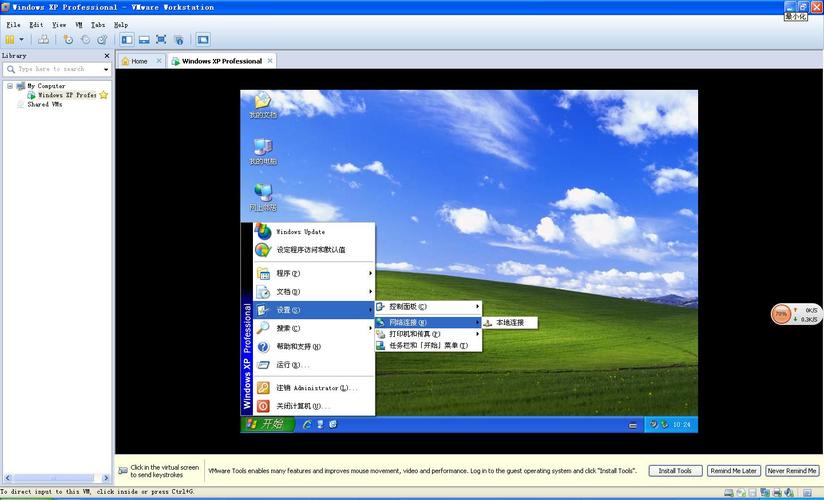Take a snapshot of the virtual machine

point(68,39)
